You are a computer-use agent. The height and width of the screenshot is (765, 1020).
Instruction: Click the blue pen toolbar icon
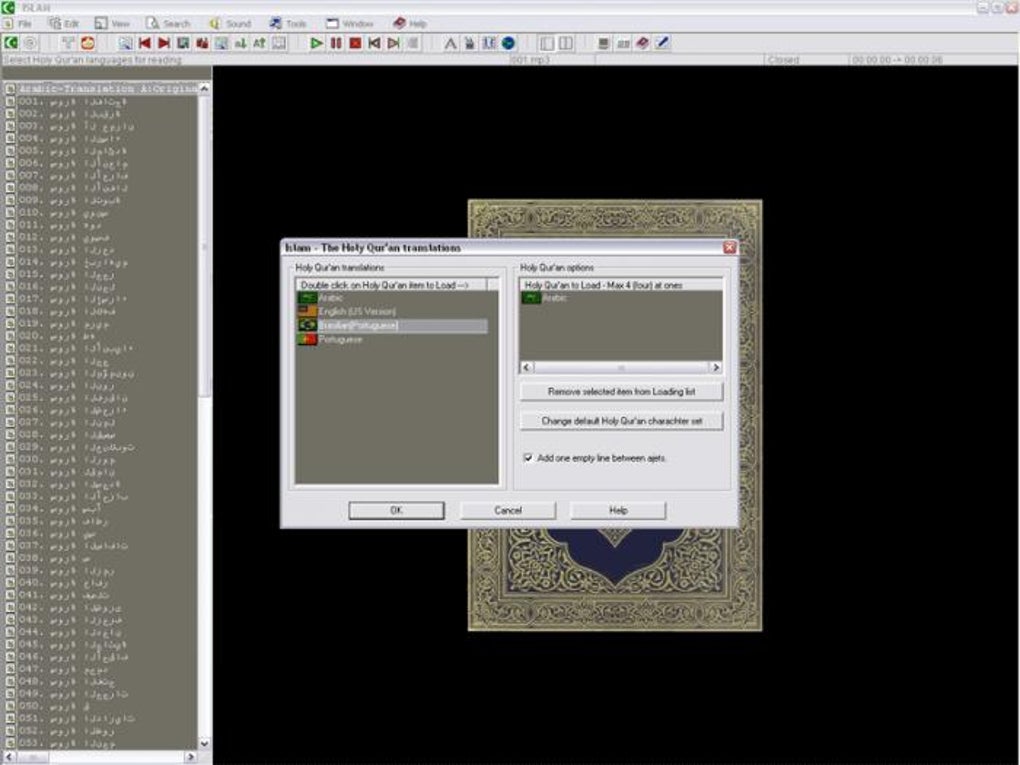[x=662, y=43]
